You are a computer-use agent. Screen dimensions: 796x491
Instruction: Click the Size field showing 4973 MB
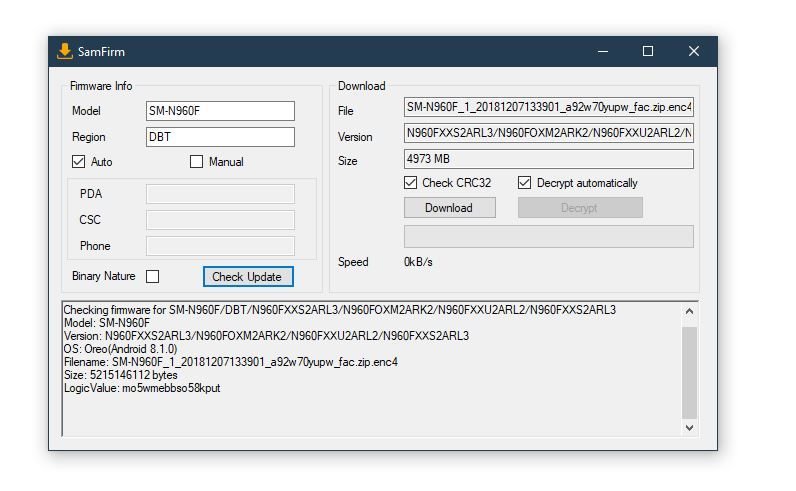coord(548,159)
